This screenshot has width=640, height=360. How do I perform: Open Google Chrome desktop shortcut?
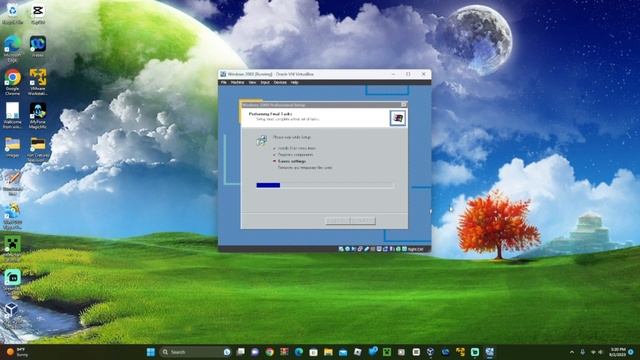pos(12,82)
